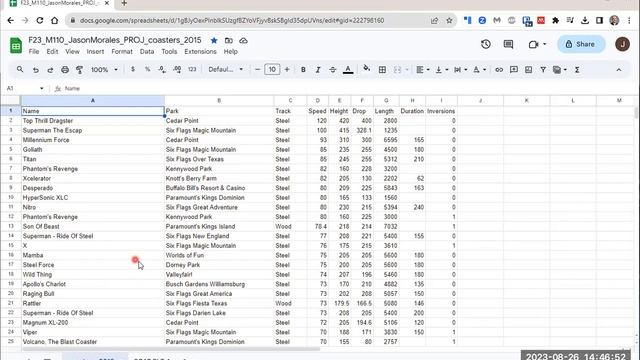Insert a link
The image size is (640, 360).
pyautogui.click(x=499, y=70)
